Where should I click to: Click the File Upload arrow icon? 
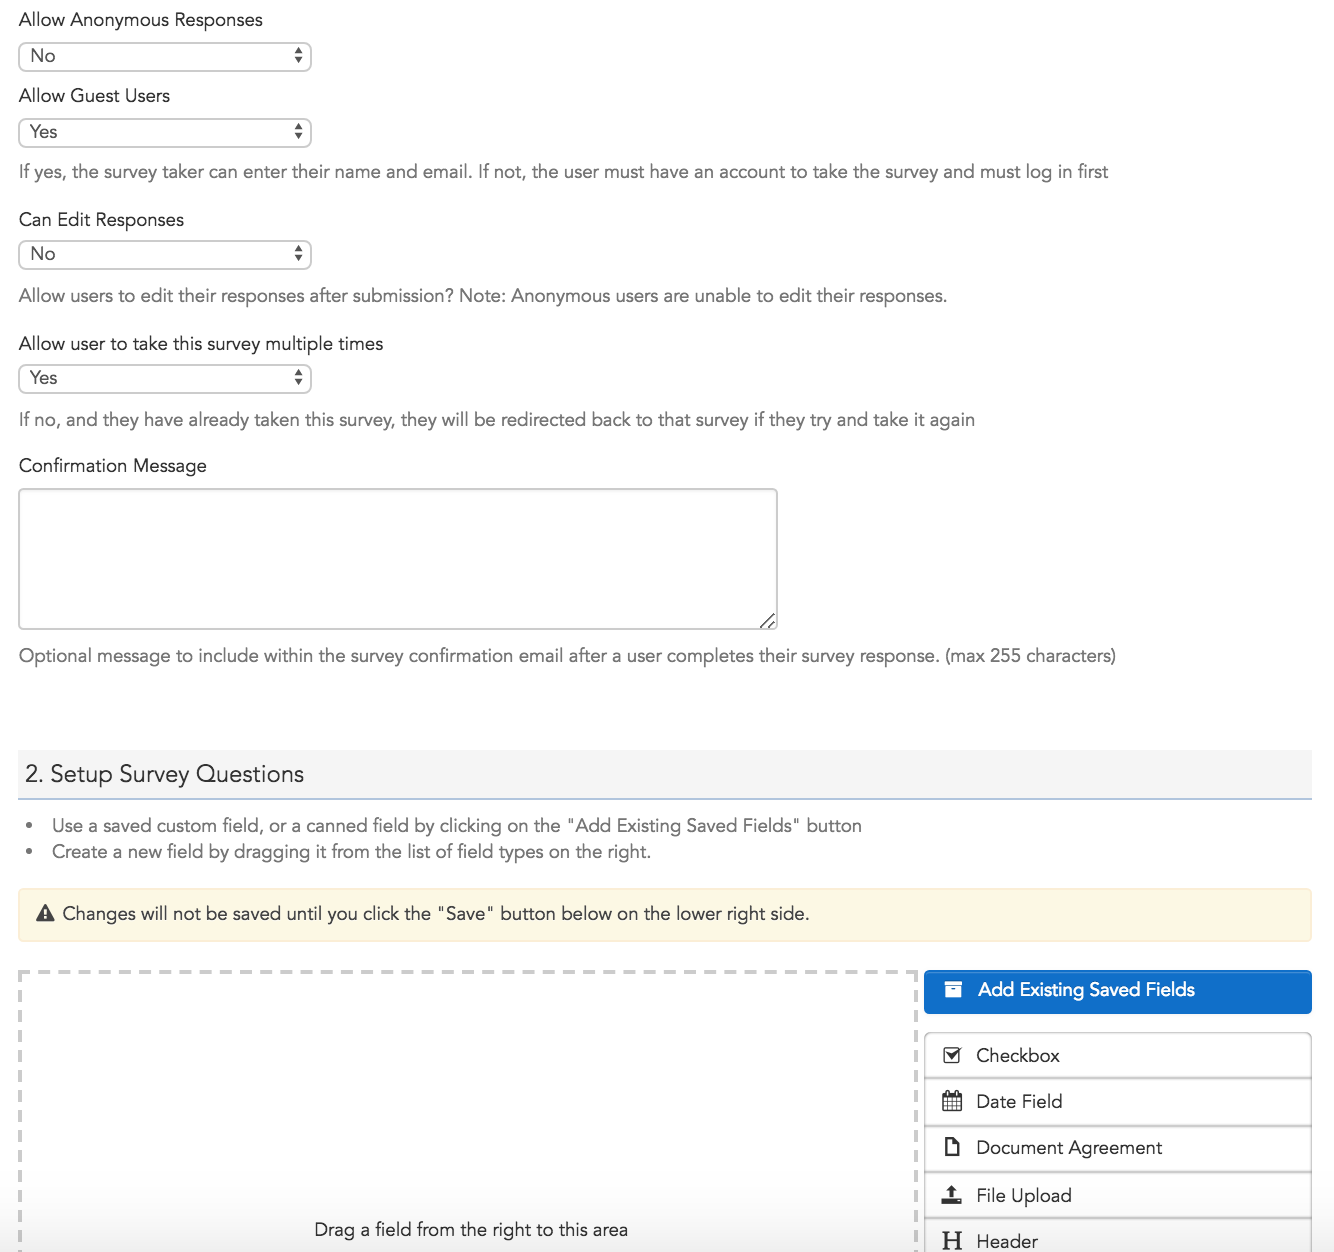[x=952, y=1195]
